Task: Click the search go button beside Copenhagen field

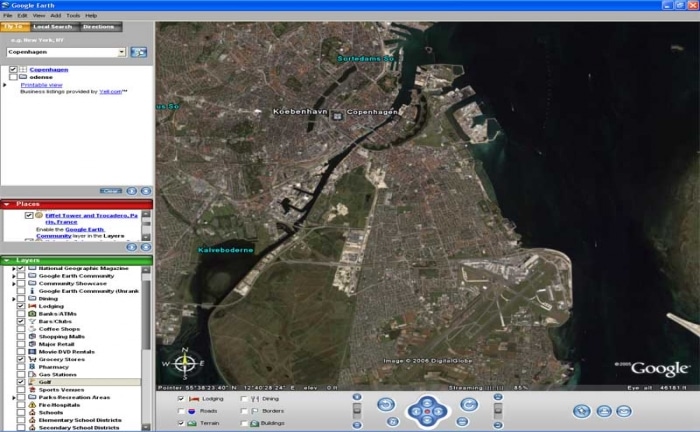Action: tap(139, 51)
